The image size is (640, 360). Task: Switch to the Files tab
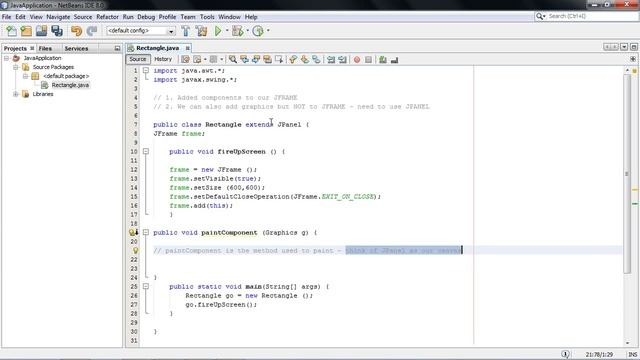(x=45, y=48)
